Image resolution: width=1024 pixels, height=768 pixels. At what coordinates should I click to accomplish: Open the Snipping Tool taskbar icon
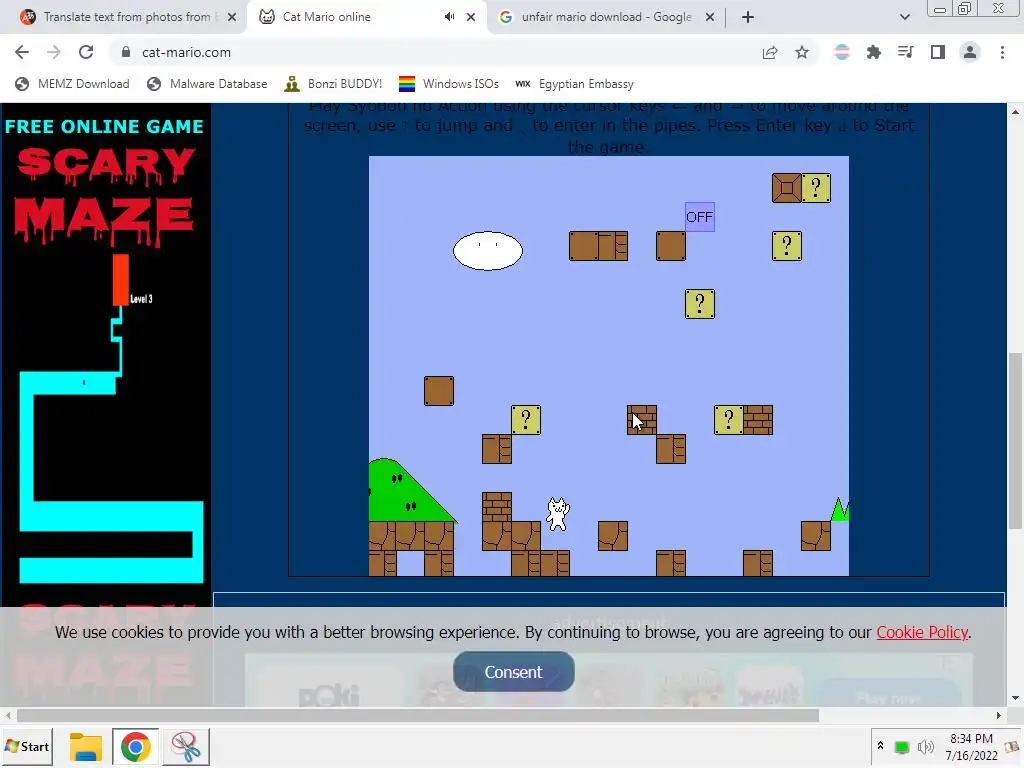coord(186,746)
